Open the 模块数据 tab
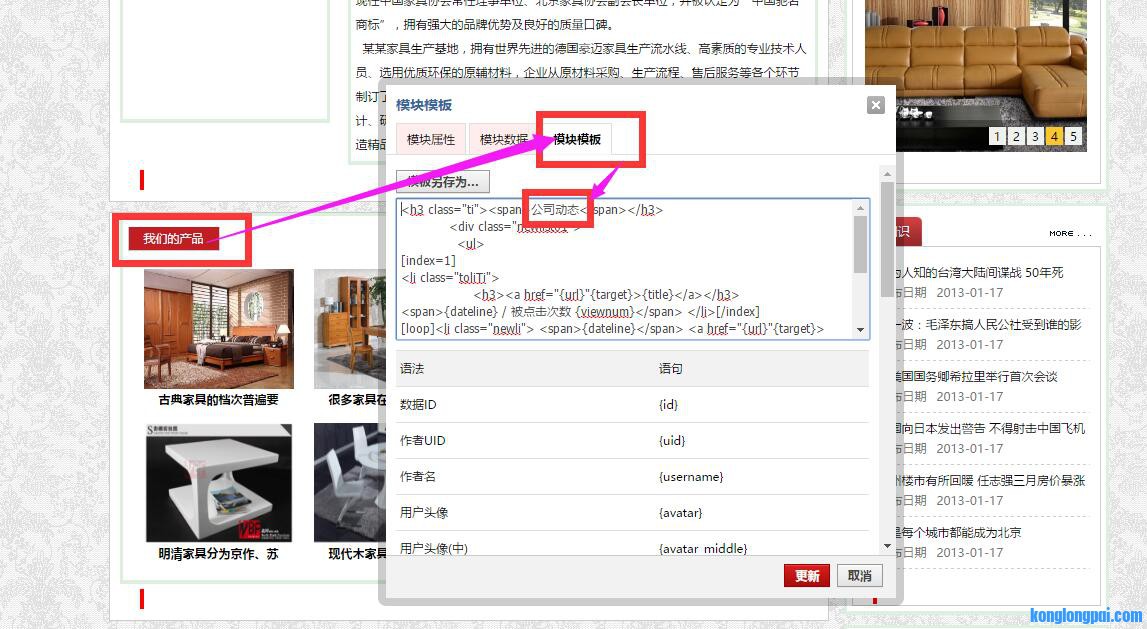 [504, 140]
